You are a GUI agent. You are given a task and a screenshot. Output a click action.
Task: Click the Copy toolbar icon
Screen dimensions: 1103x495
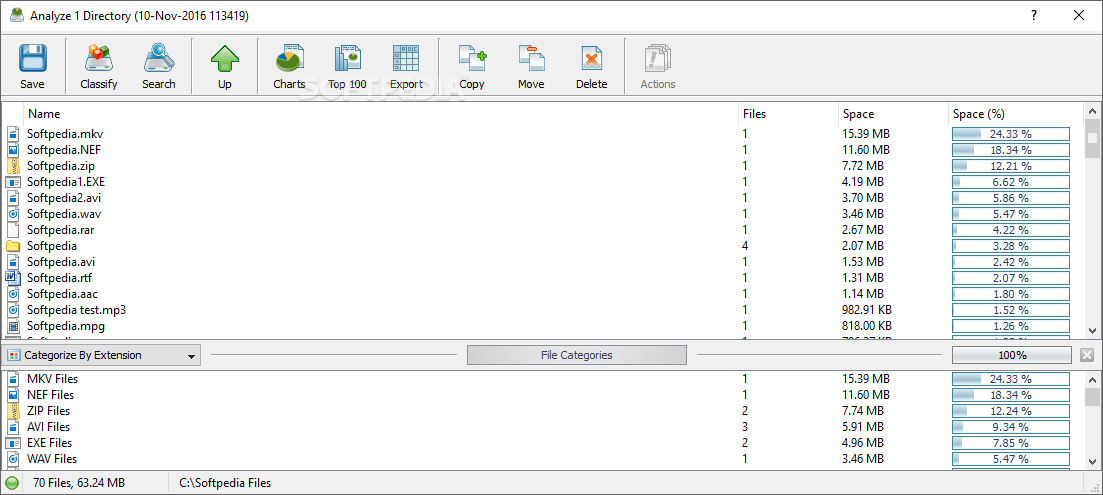[x=472, y=67]
